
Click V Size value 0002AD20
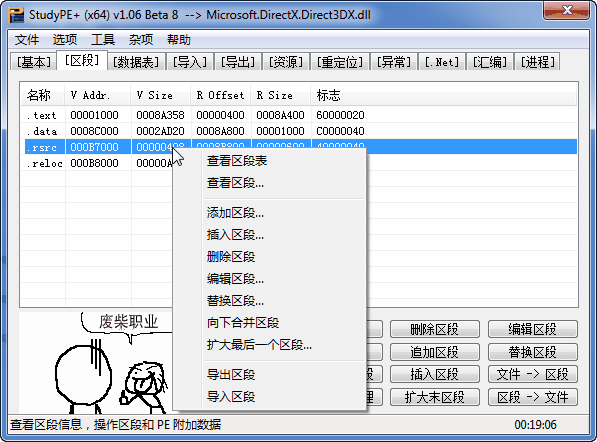160,131
